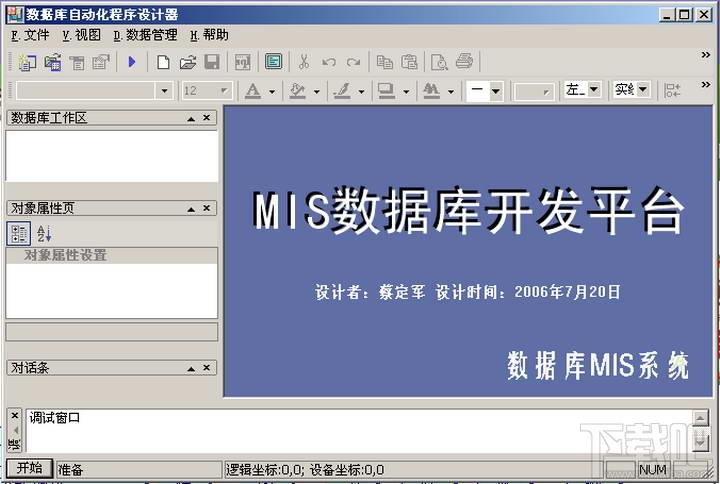This screenshot has width=720, height=484.
Task: Click the empty combo box after line width
Action: click(x=534, y=91)
